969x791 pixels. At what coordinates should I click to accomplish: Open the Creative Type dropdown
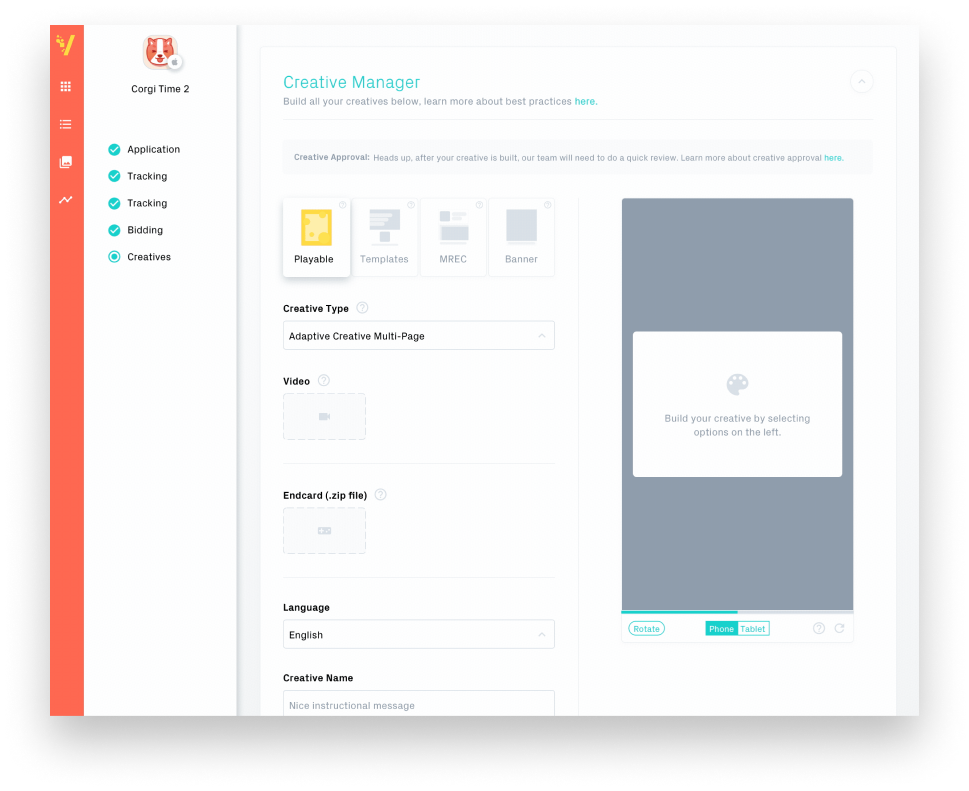click(418, 336)
